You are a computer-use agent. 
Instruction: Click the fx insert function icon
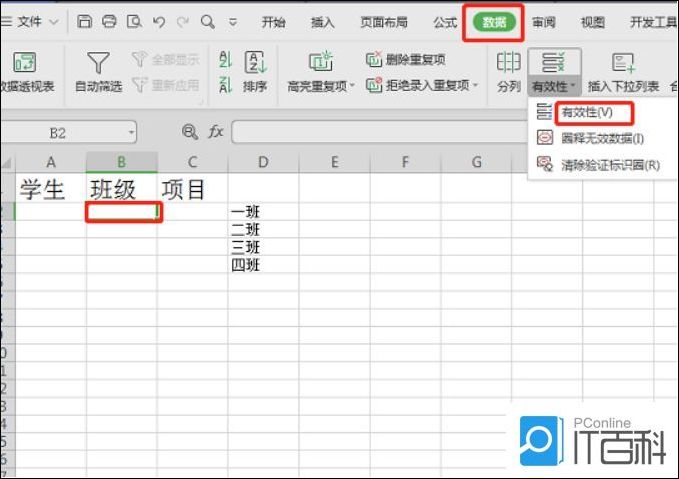click(x=216, y=131)
